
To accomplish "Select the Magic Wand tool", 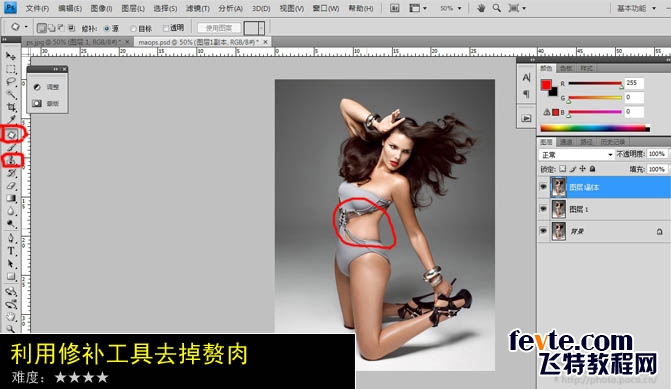I will [11, 95].
